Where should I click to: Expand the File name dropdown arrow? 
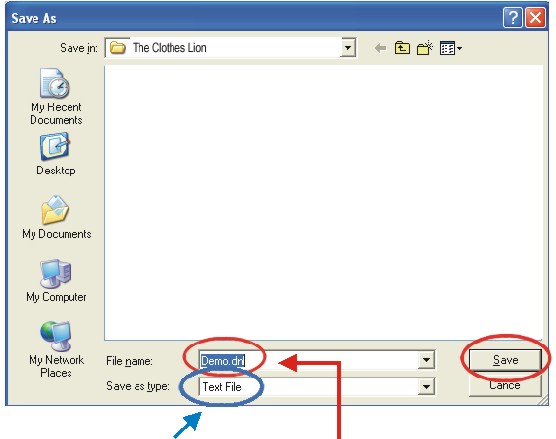point(426,360)
